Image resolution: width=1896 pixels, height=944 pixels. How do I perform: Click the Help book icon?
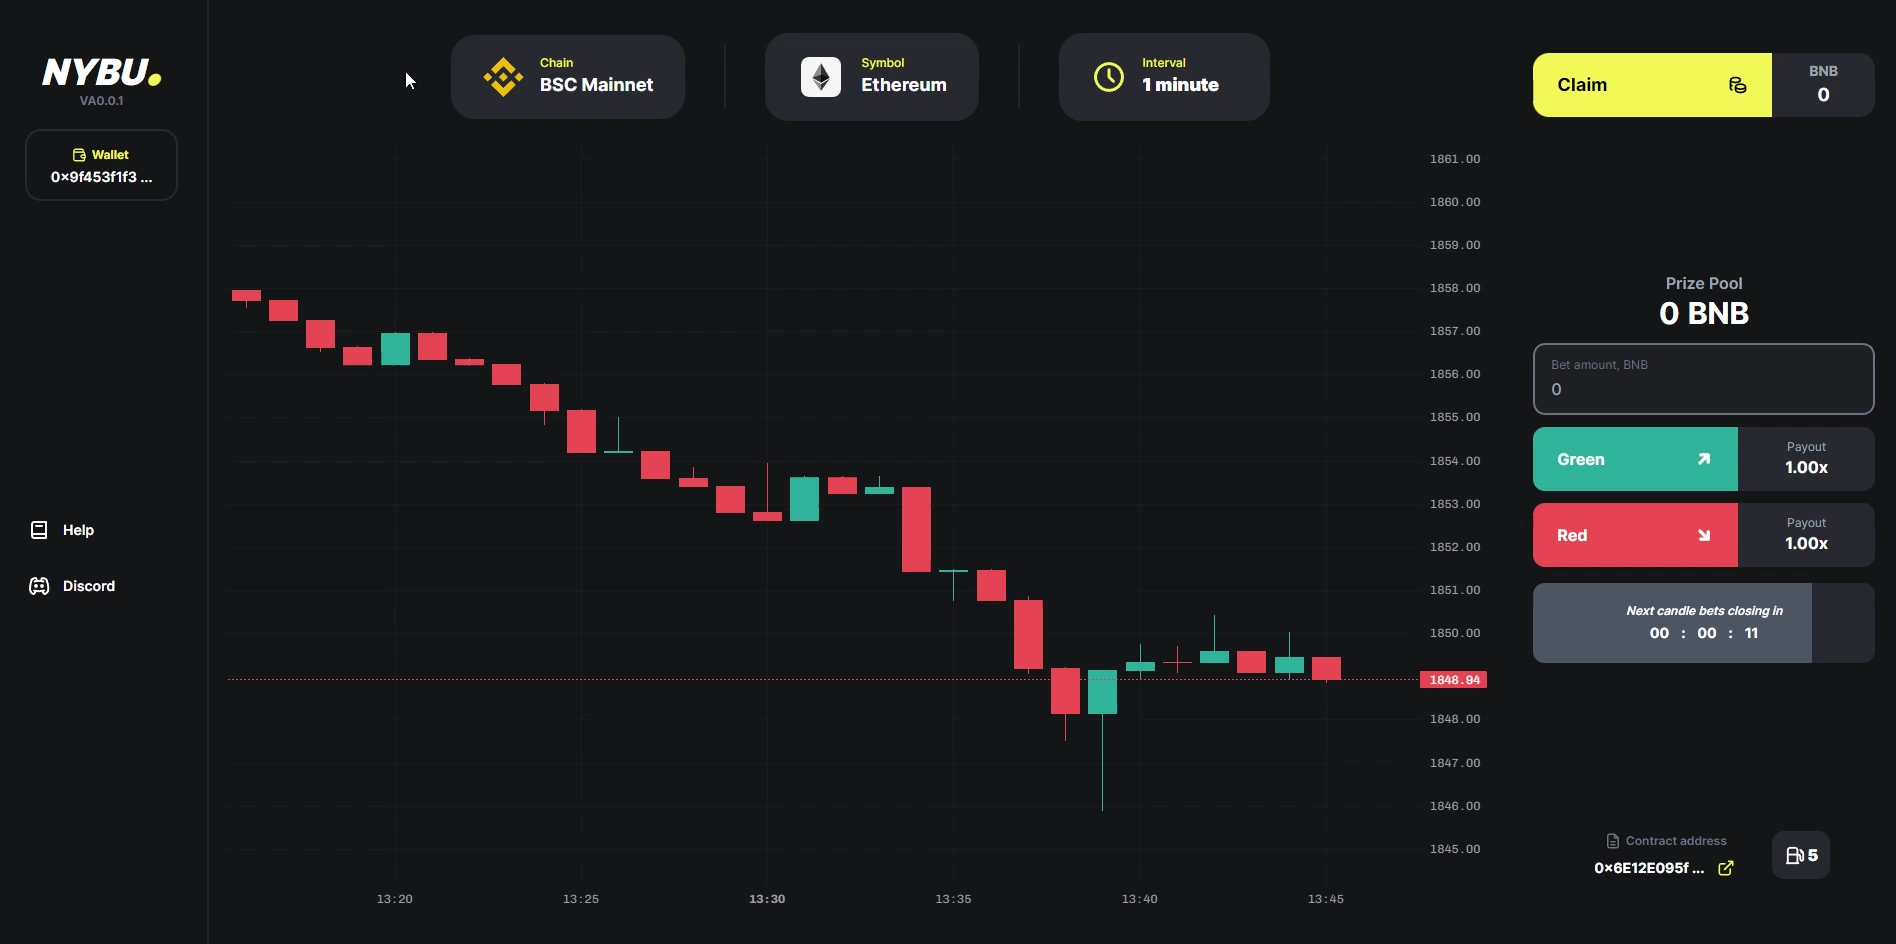click(x=39, y=530)
